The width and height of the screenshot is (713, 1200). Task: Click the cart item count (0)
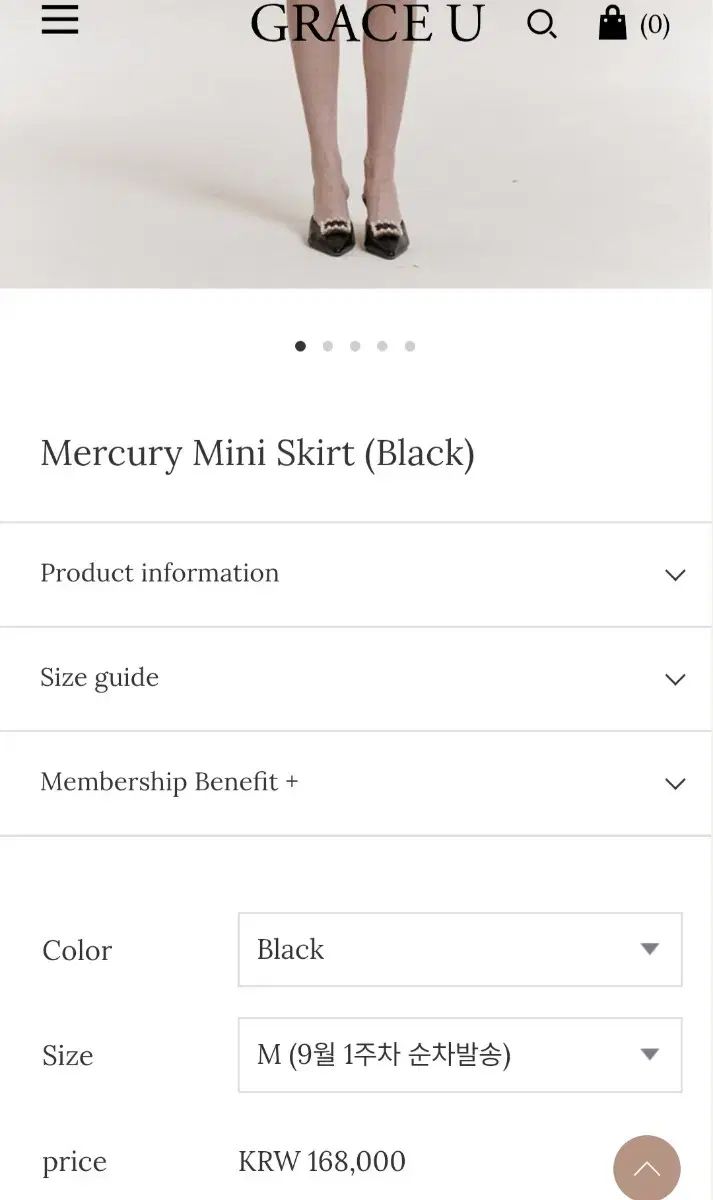click(x=655, y=24)
